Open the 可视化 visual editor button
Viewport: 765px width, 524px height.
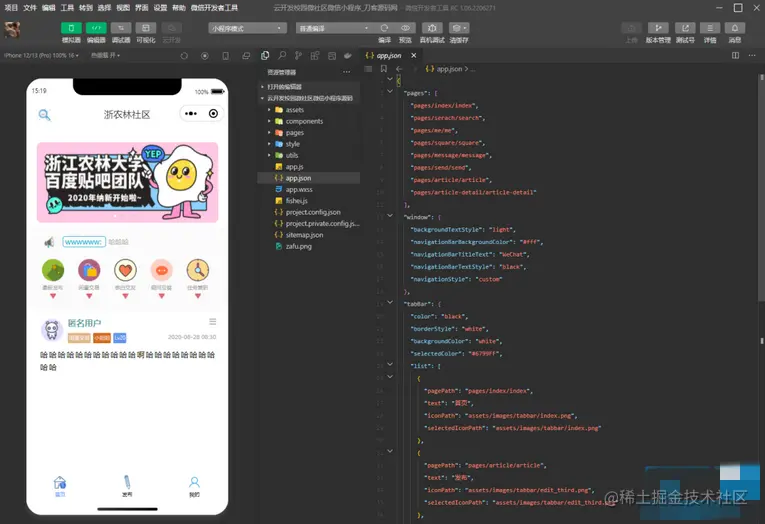tap(146, 28)
